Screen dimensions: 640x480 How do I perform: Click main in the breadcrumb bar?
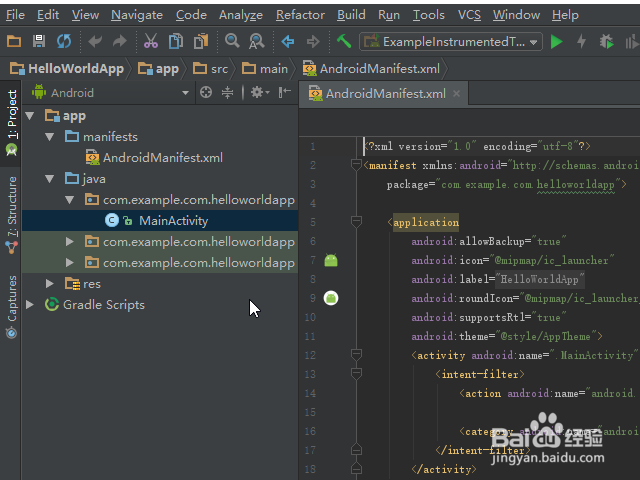point(265,69)
